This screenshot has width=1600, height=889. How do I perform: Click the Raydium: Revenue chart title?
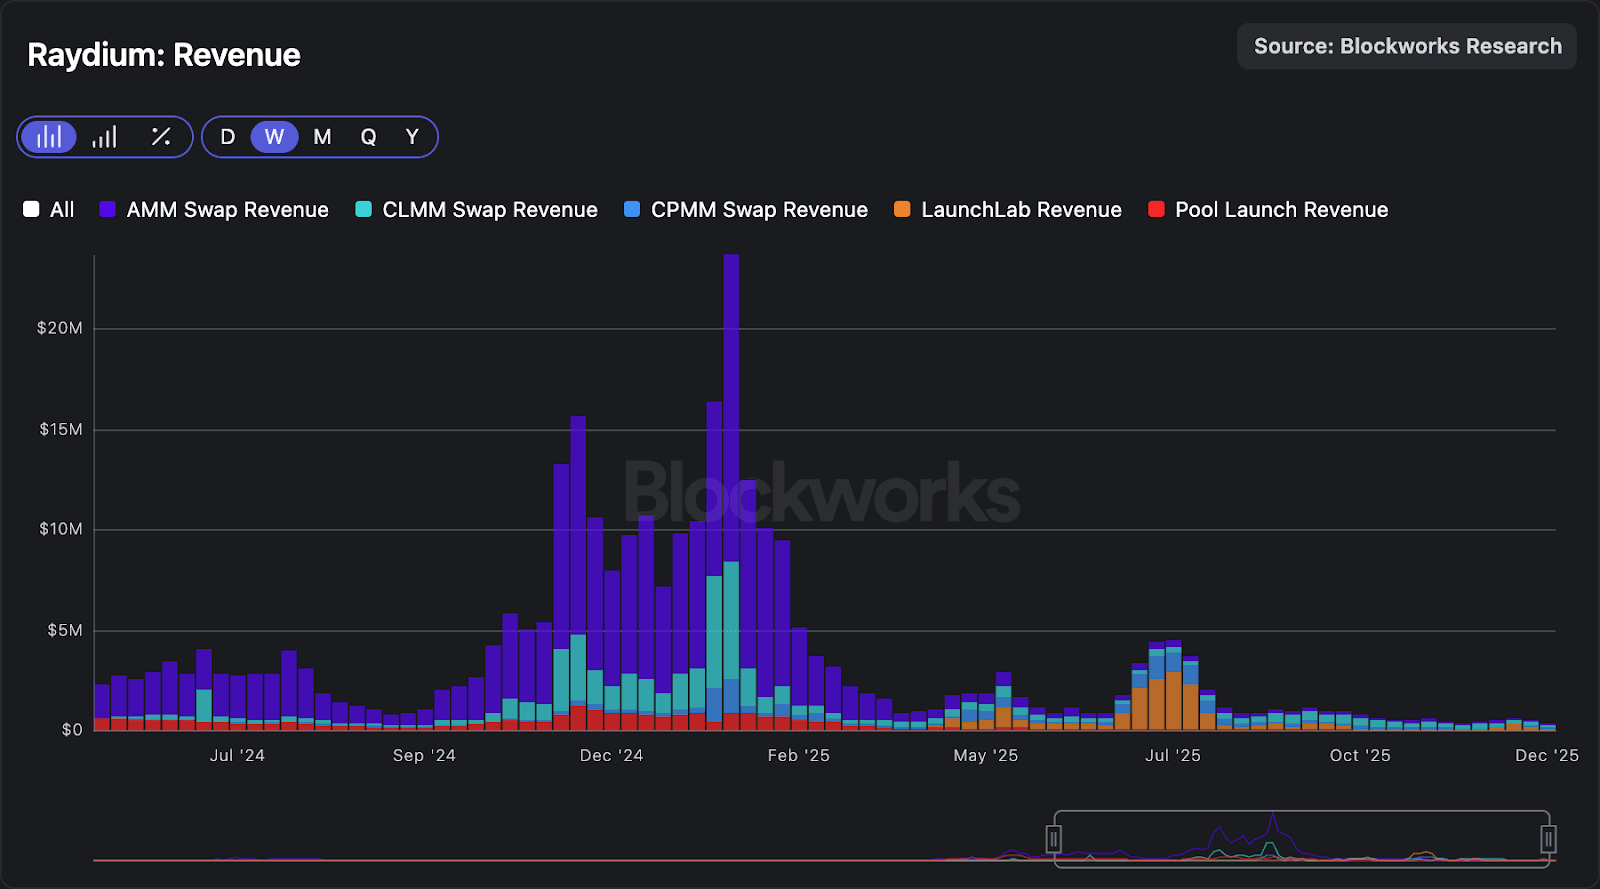(x=164, y=55)
